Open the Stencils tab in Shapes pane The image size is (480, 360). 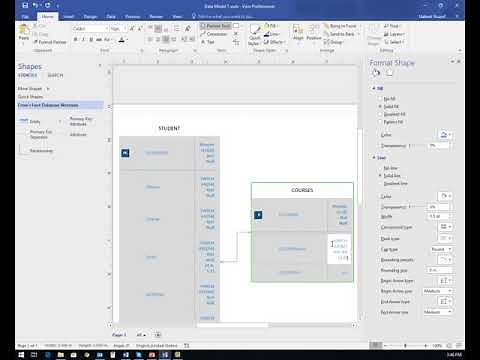[28, 75]
